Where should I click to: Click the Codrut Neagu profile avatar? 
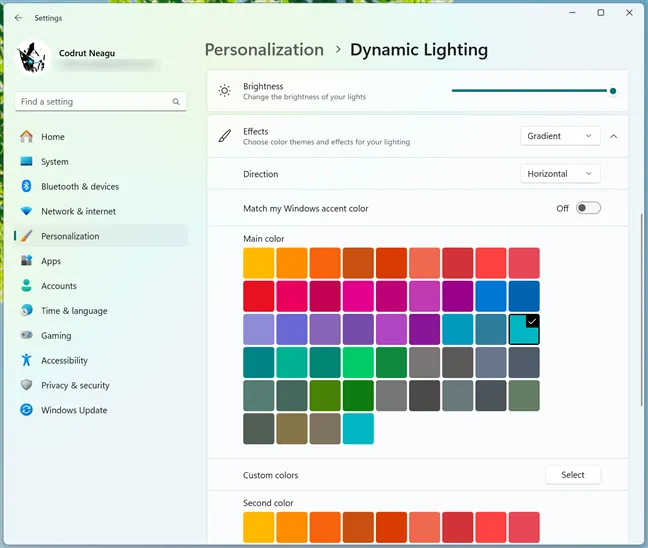pos(35,57)
